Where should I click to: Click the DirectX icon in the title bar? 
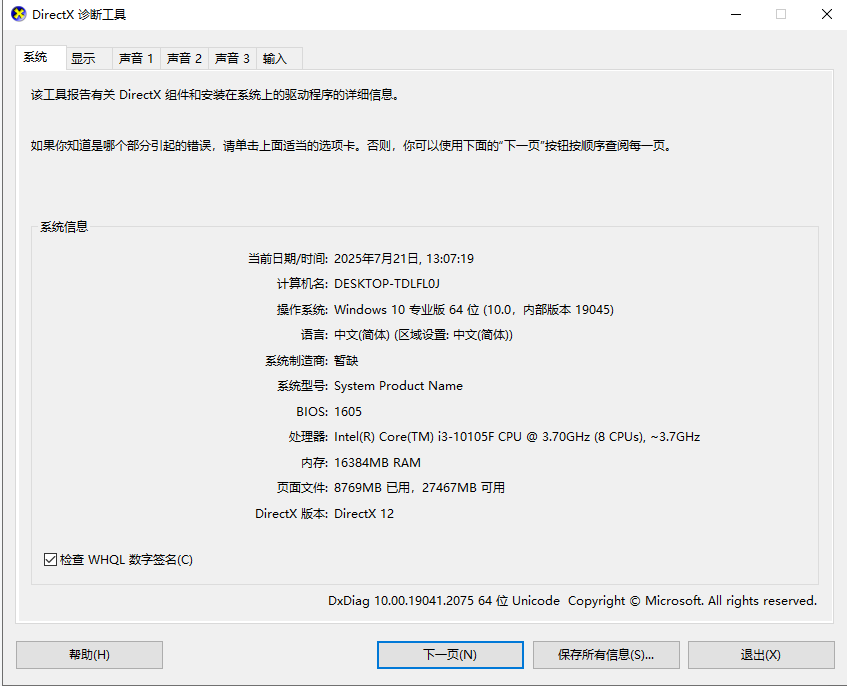[18, 14]
